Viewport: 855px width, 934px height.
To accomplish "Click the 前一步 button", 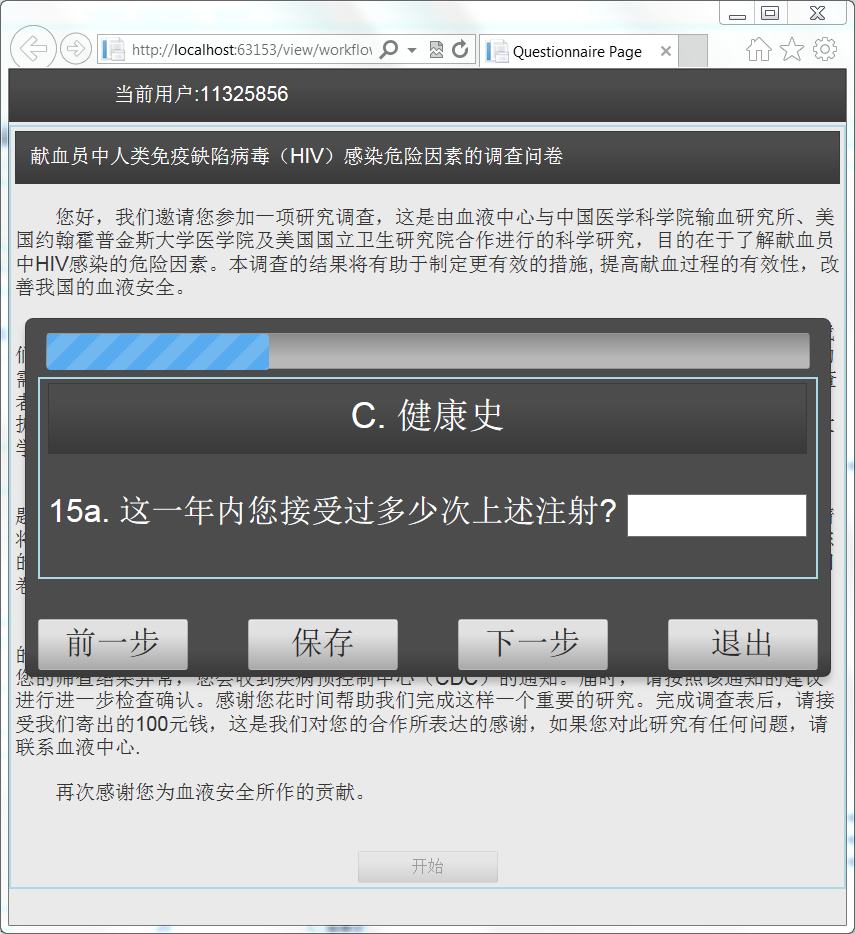I will (113, 644).
